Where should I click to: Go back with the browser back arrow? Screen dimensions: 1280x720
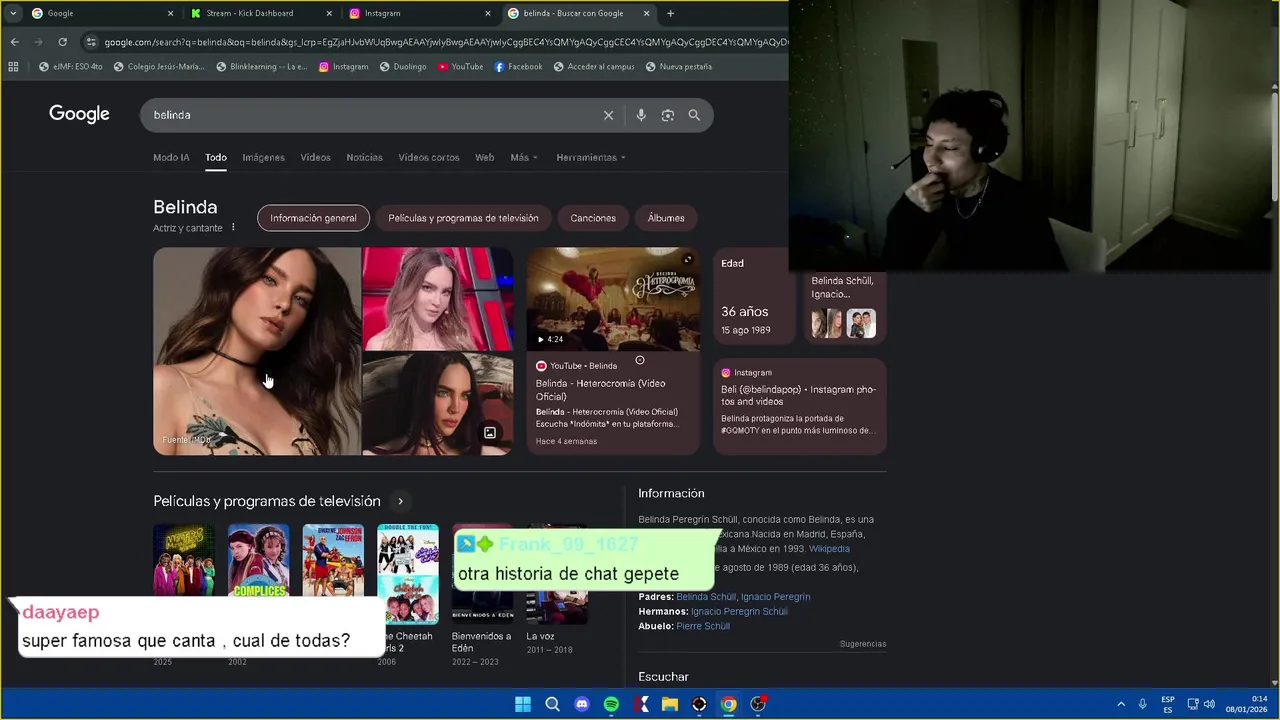coord(14,42)
